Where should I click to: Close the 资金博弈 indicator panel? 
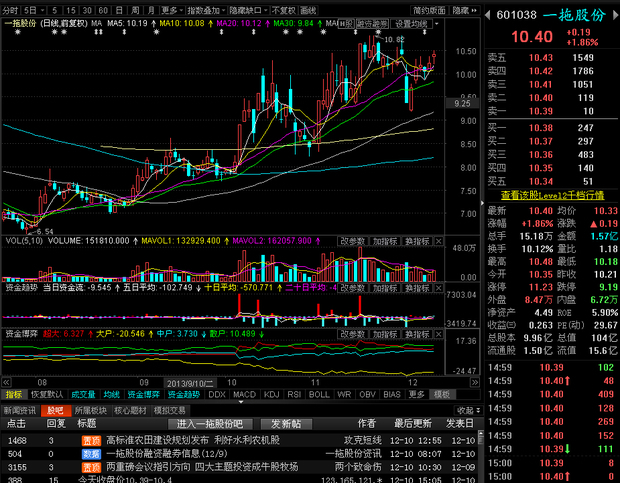point(439,334)
